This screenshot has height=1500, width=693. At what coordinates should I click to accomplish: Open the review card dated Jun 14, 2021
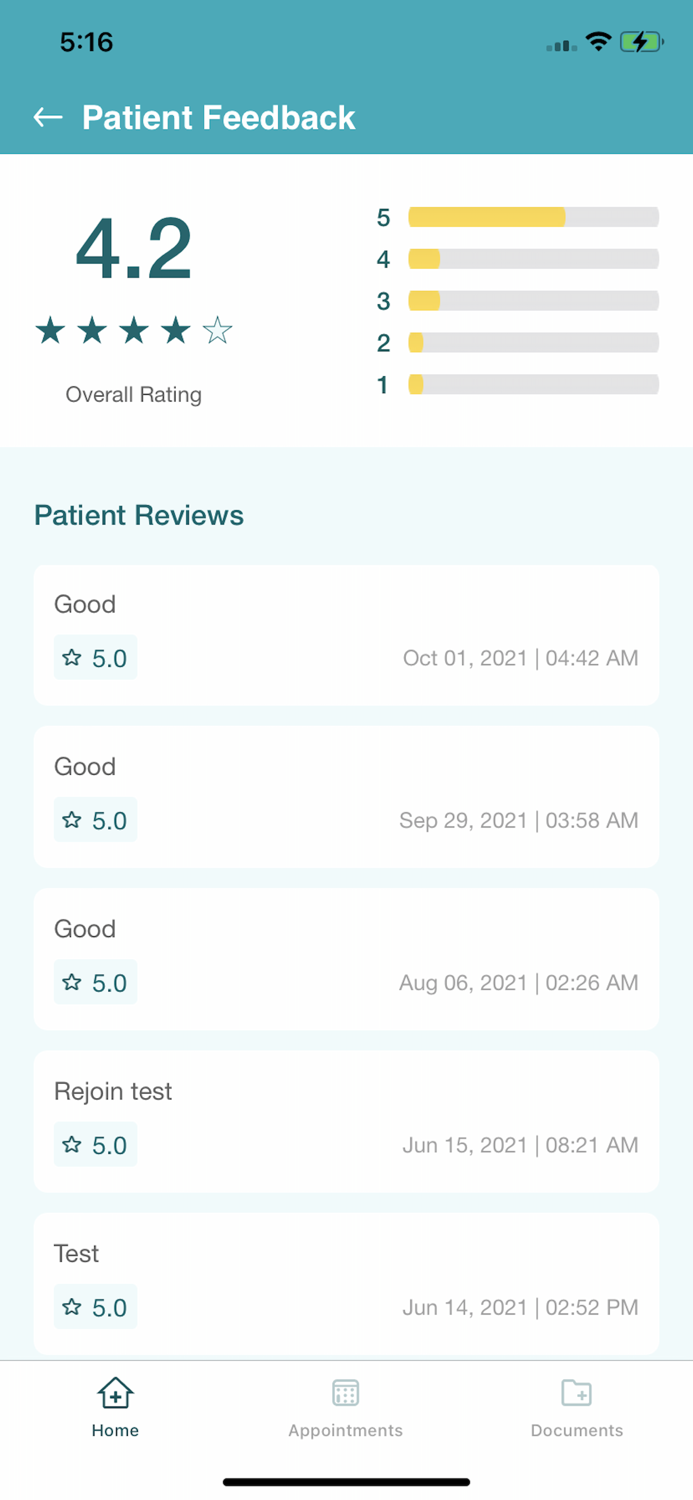(x=345, y=1283)
